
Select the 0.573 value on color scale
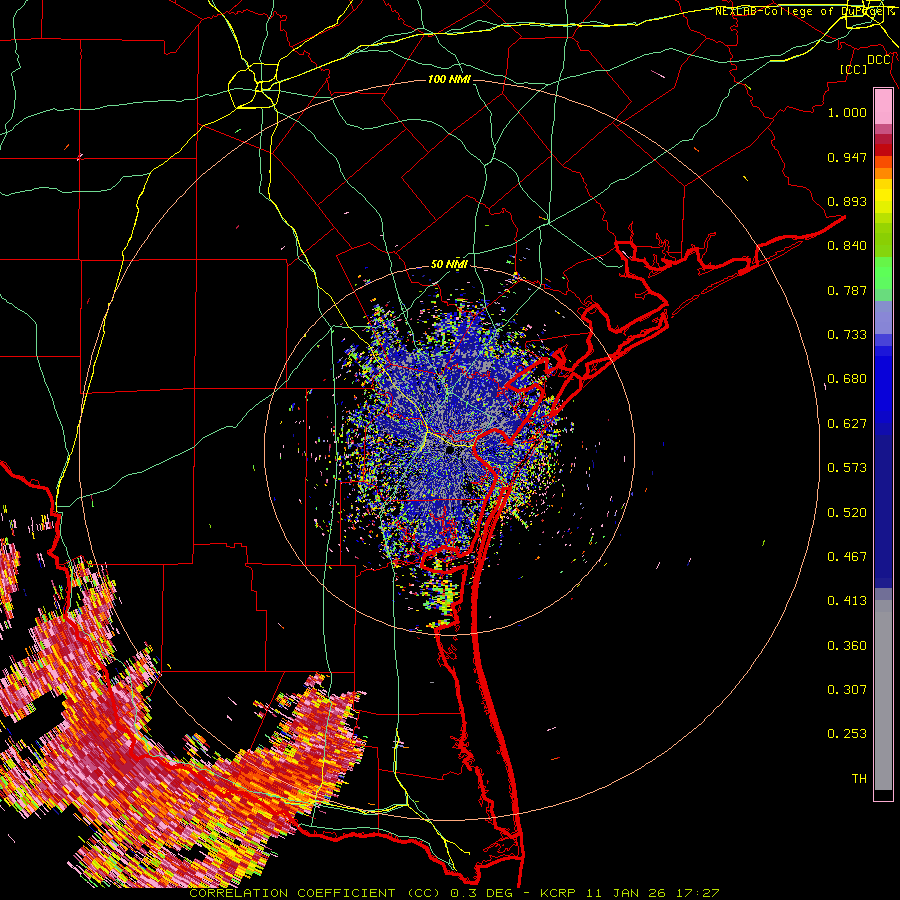tap(847, 468)
